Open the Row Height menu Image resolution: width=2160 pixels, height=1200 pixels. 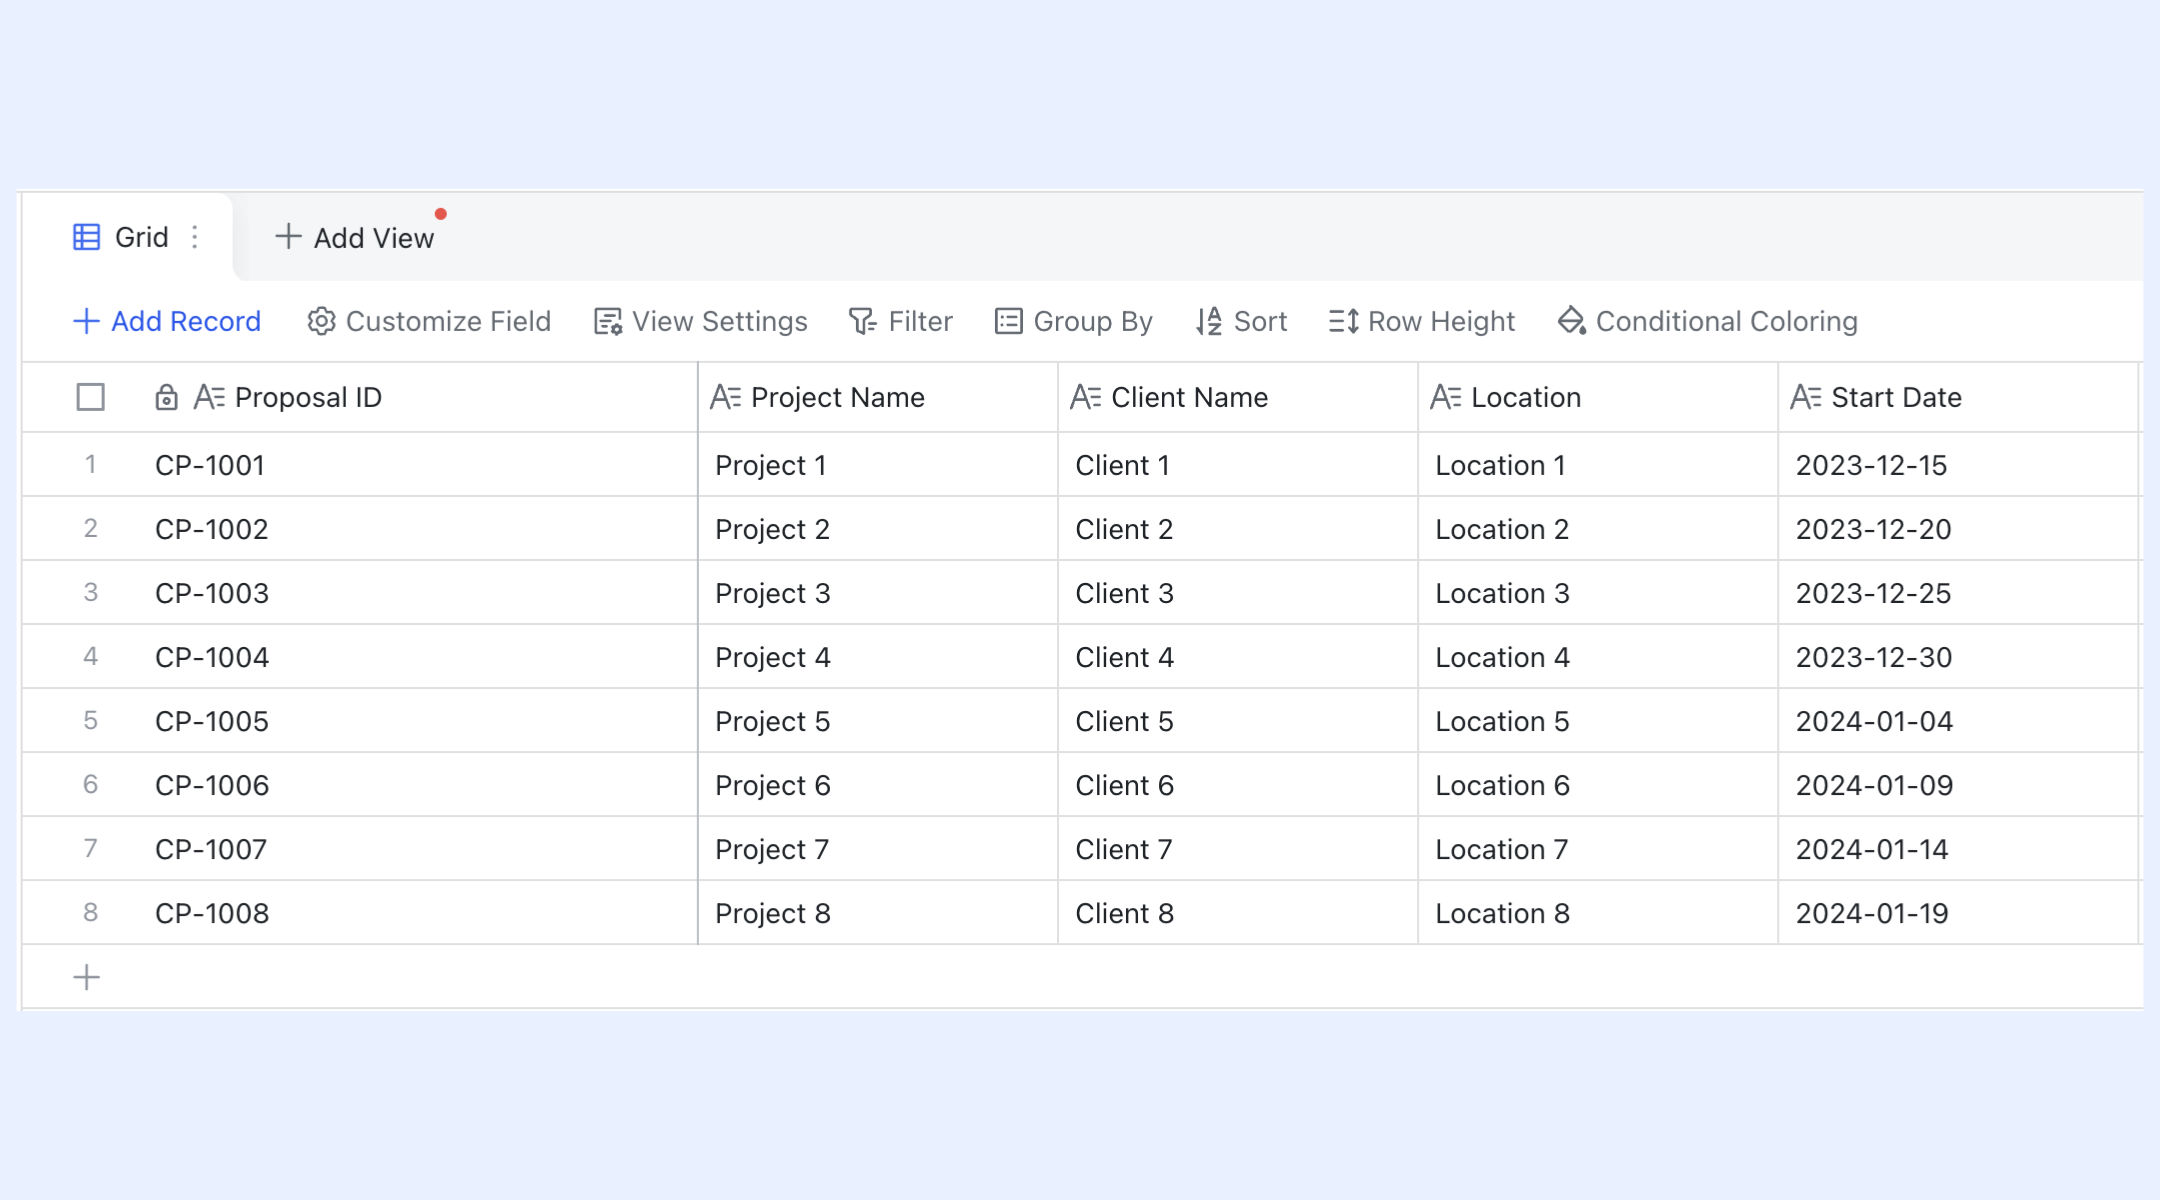tap(1422, 321)
